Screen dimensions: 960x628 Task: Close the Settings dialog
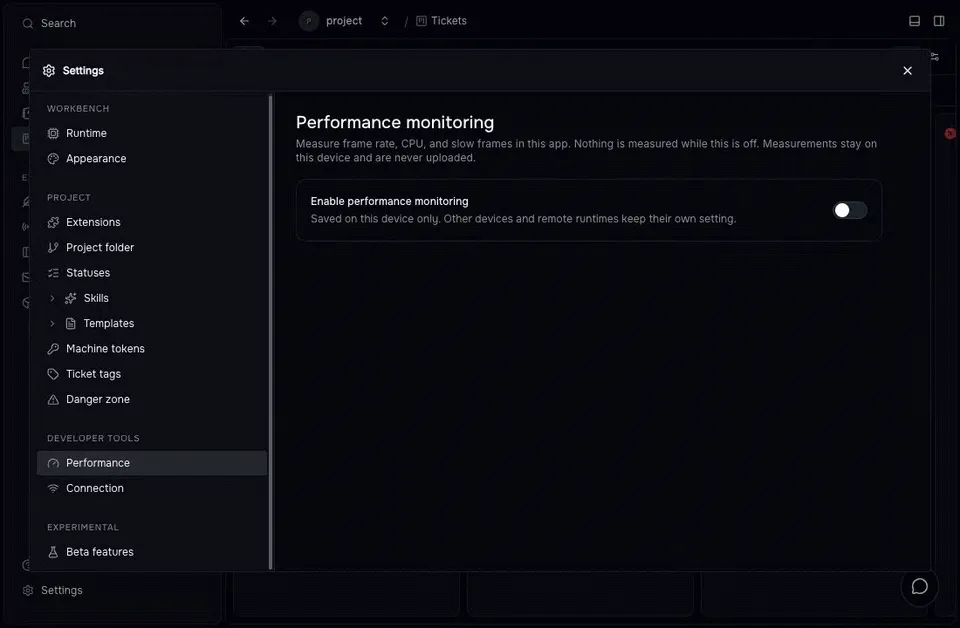(x=907, y=71)
